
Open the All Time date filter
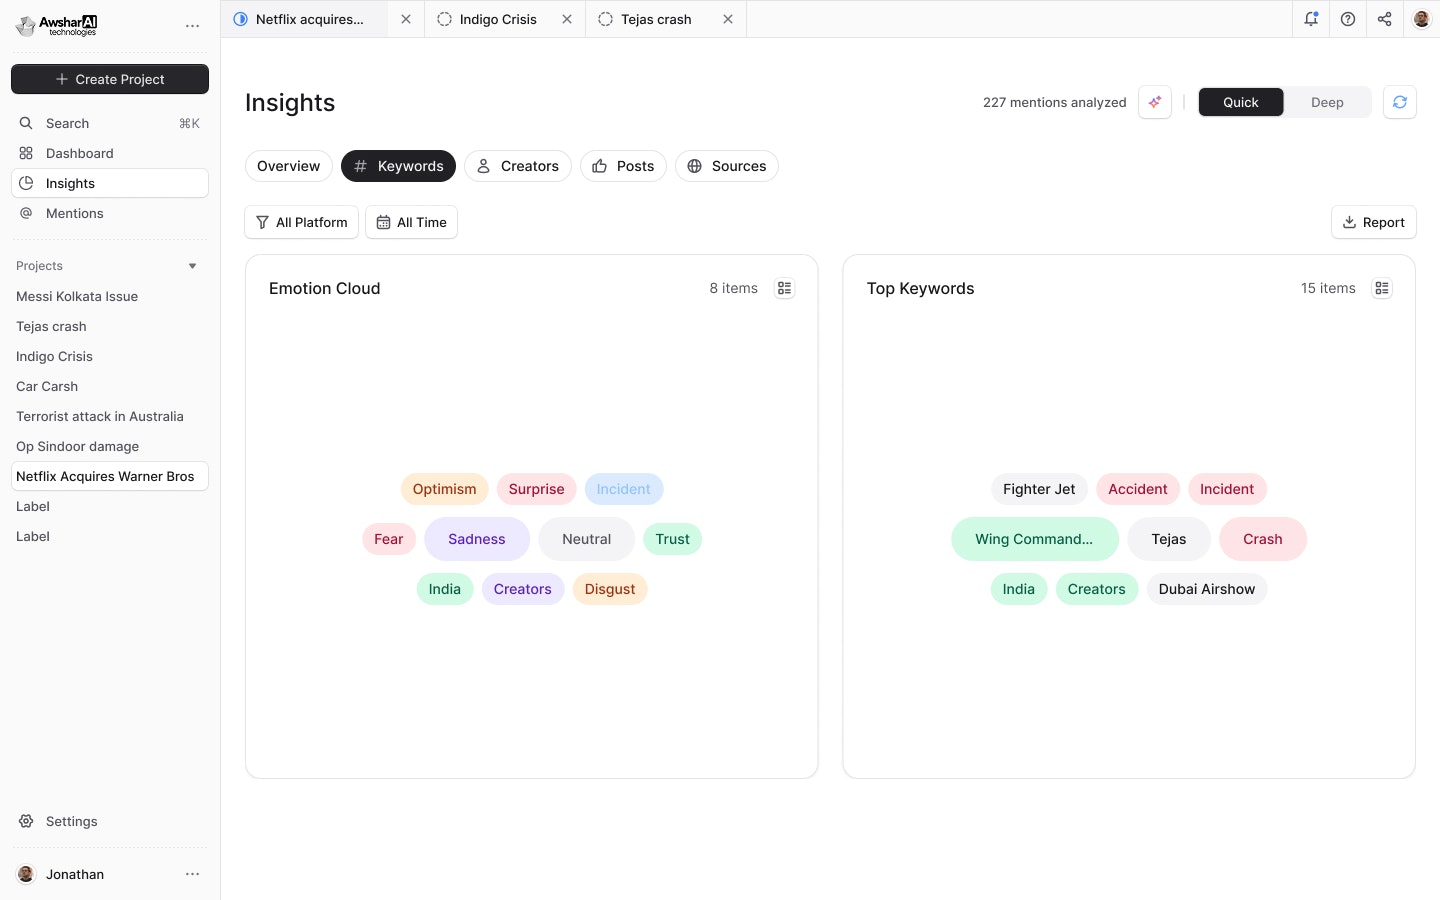click(412, 222)
